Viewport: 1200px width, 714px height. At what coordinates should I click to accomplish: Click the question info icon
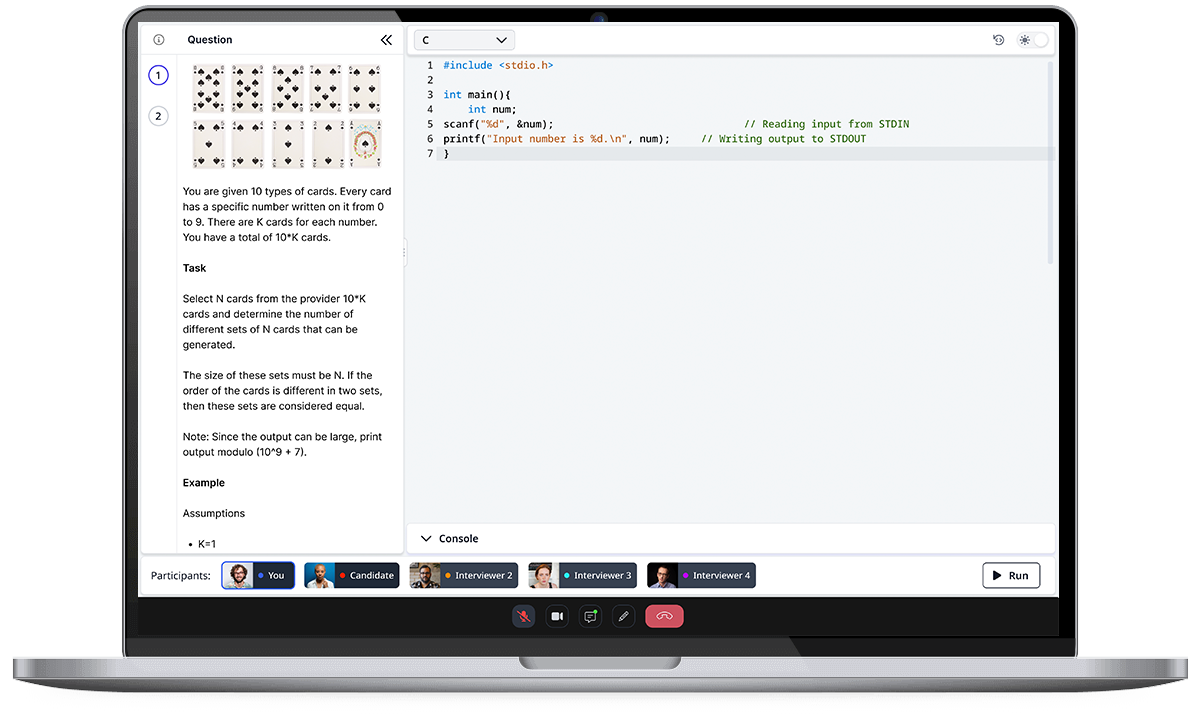(158, 39)
